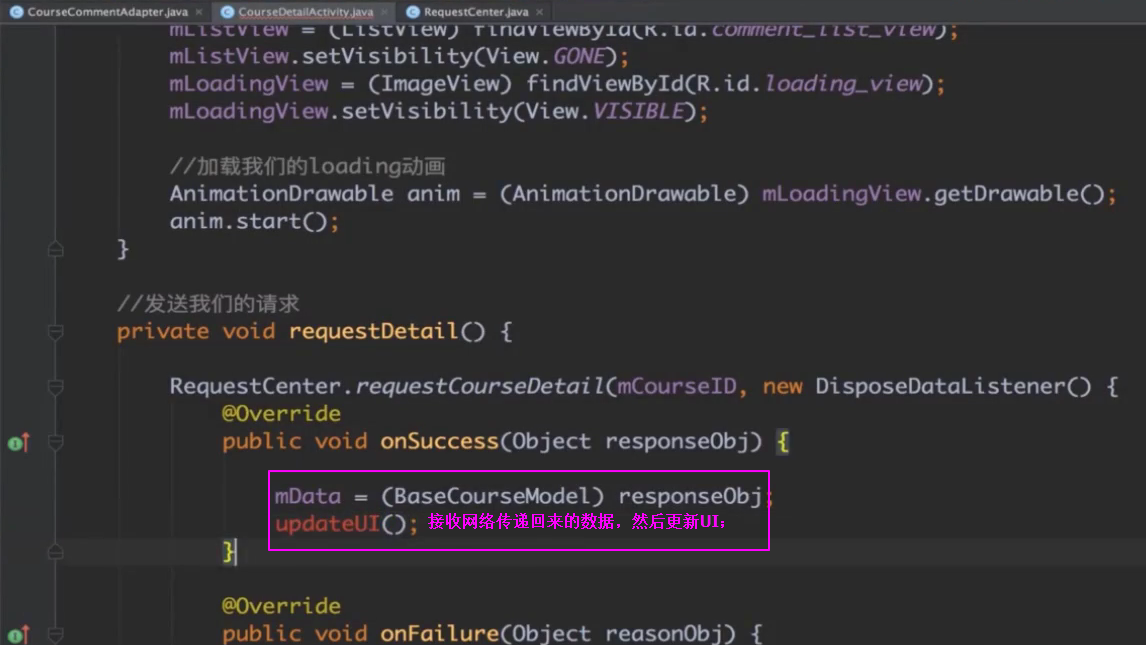Click 'findViewById' on the mLoadingView line
The height and width of the screenshot is (645, 1146).
tap(604, 84)
